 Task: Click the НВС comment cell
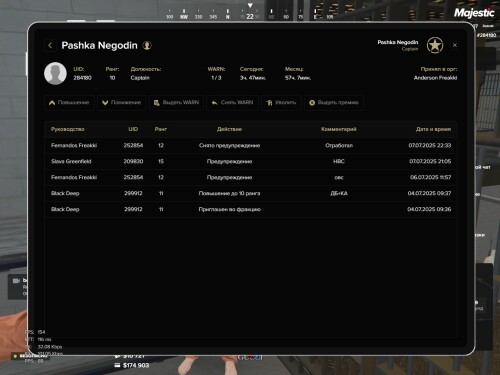(339, 161)
